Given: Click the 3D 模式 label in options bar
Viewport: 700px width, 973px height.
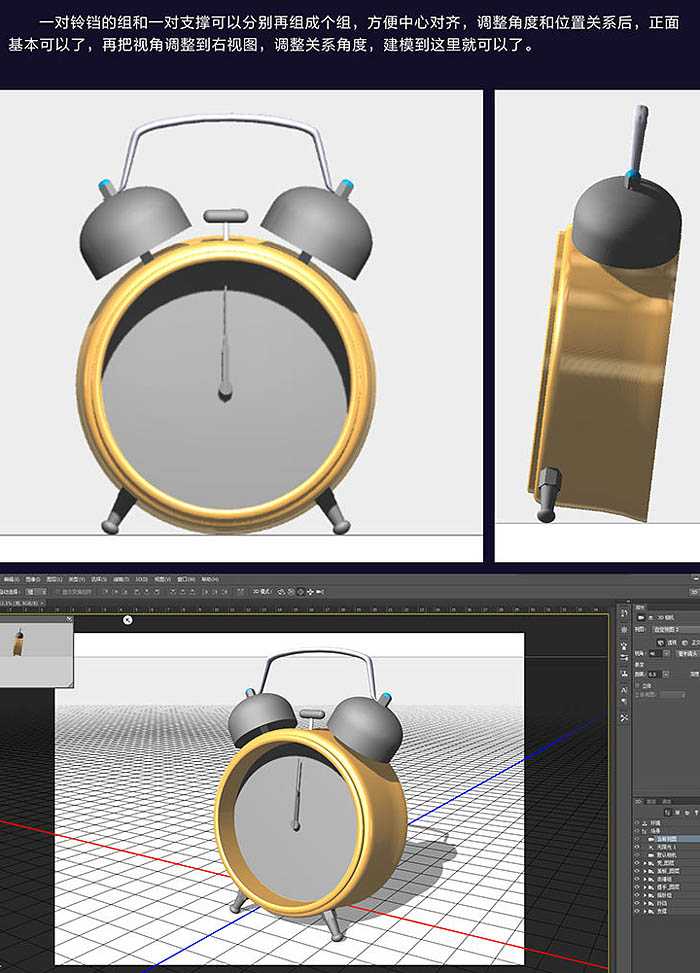Looking at the screenshot, I should [x=262, y=592].
